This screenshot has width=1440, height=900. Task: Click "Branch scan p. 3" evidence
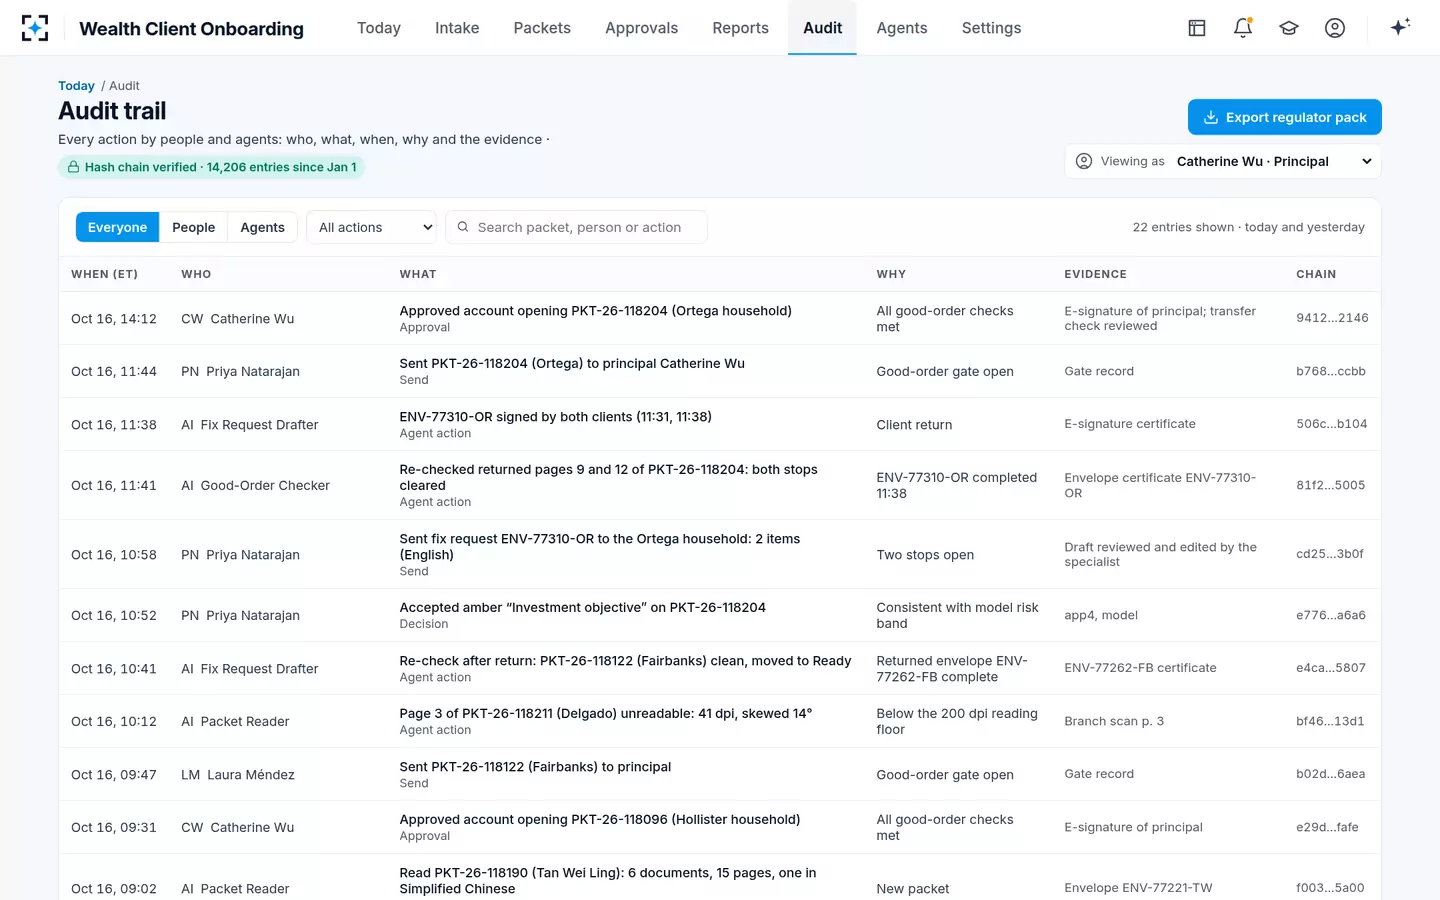pos(1114,721)
